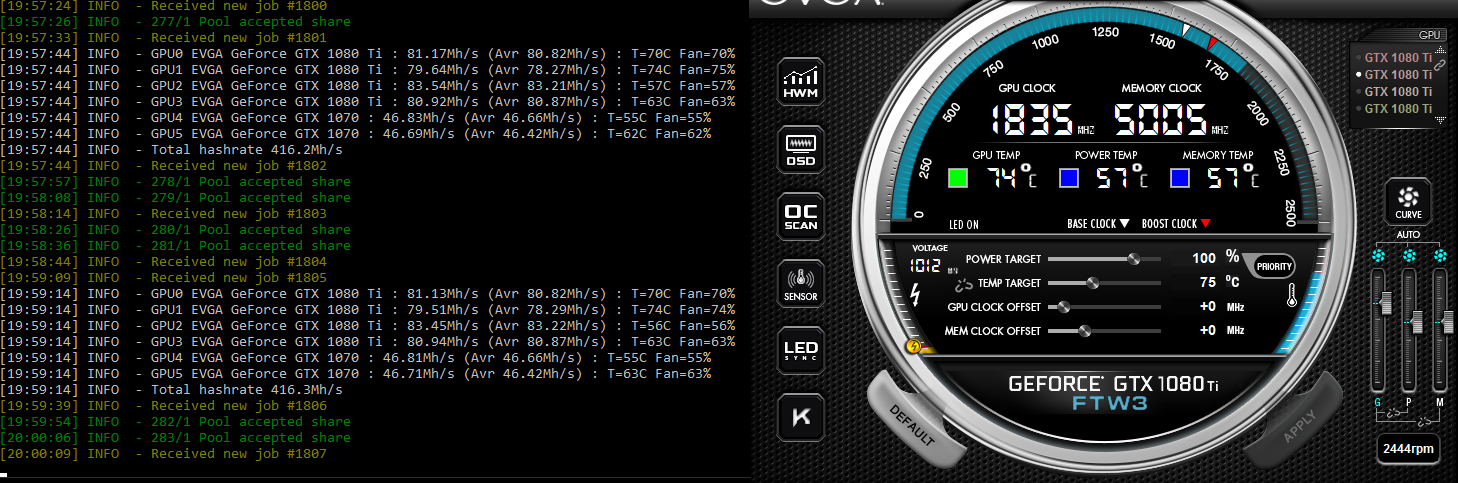1458x483 pixels.
Task: Toggle the G-P fan link icon
Action: [1395, 413]
